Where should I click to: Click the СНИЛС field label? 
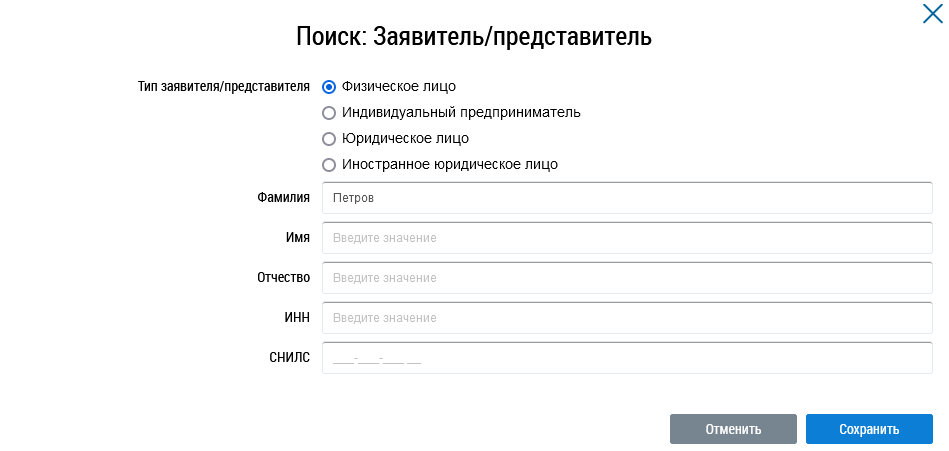coord(290,357)
